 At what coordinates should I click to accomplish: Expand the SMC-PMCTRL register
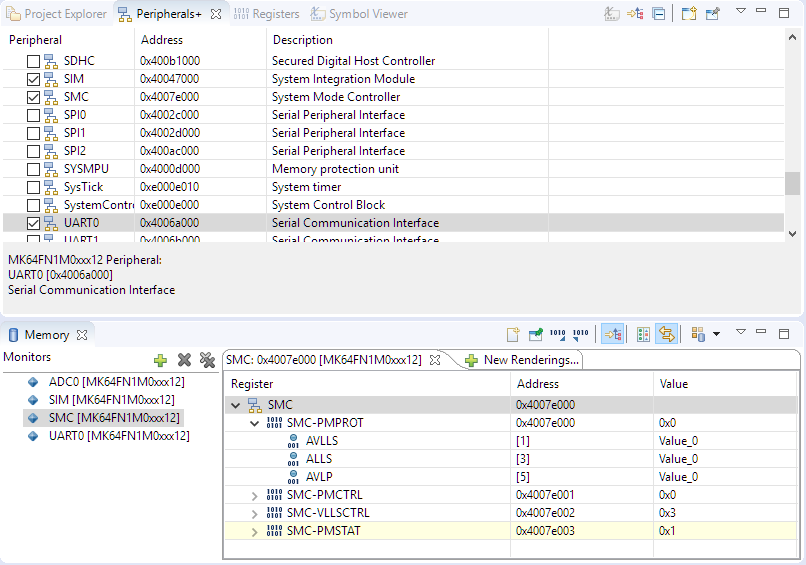pyautogui.click(x=254, y=495)
